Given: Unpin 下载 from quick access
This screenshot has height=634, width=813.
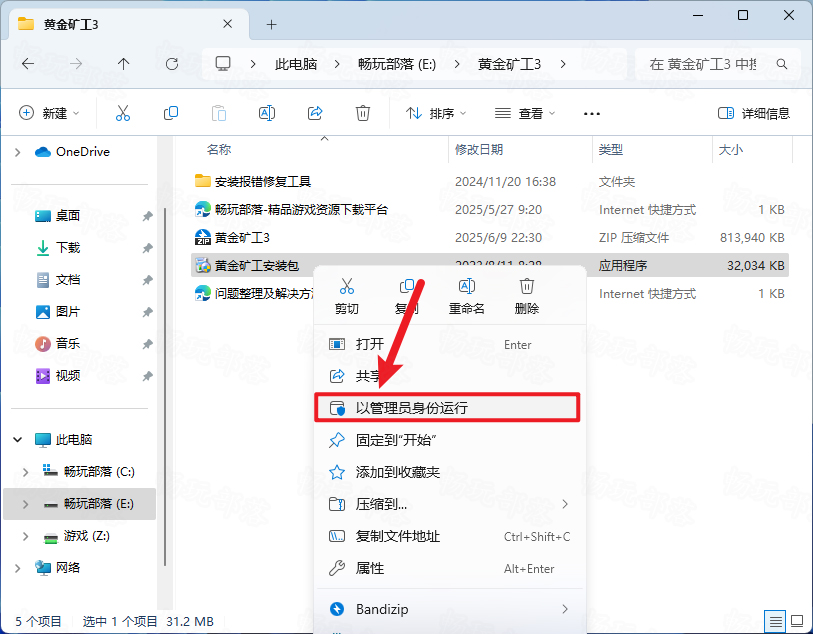Looking at the screenshot, I should [148, 248].
